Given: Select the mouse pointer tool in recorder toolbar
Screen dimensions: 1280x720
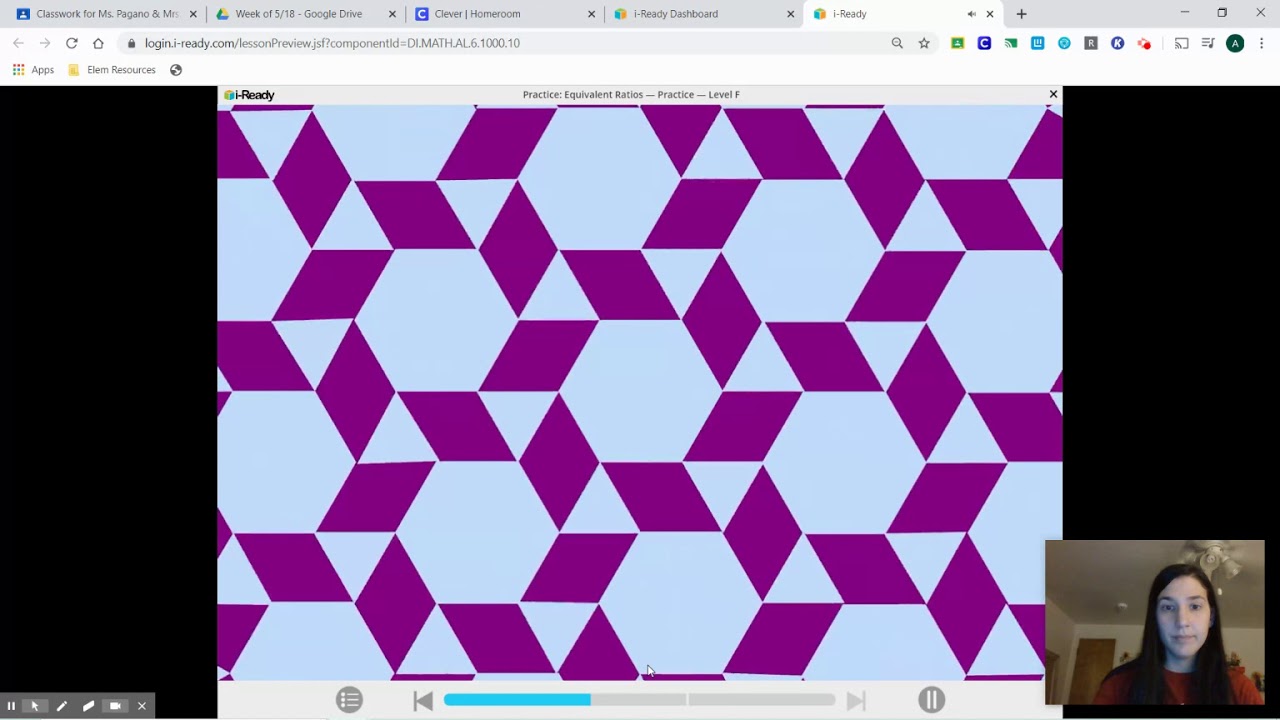Looking at the screenshot, I should pyautogui.click(x=35, y=706).
